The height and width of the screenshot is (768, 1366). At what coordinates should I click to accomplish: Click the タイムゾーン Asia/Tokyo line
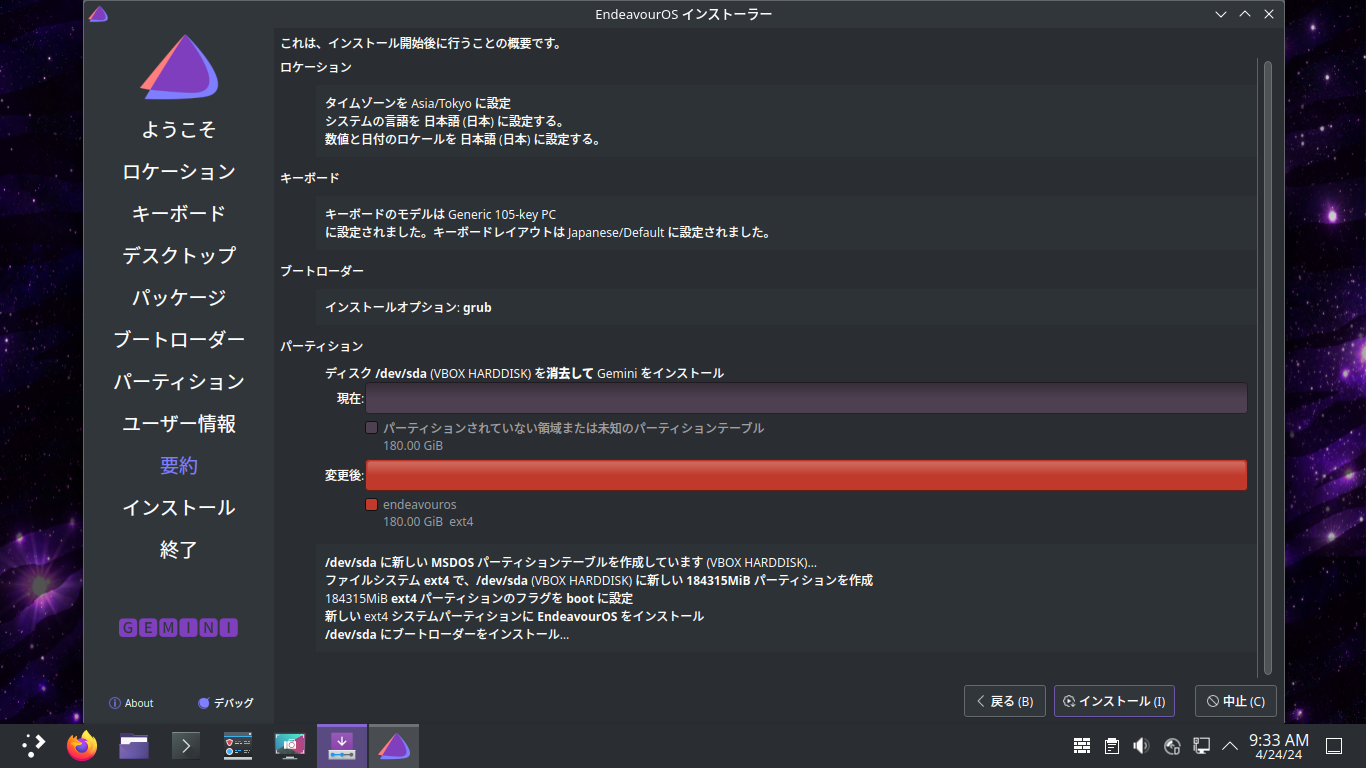pos(418,103)
